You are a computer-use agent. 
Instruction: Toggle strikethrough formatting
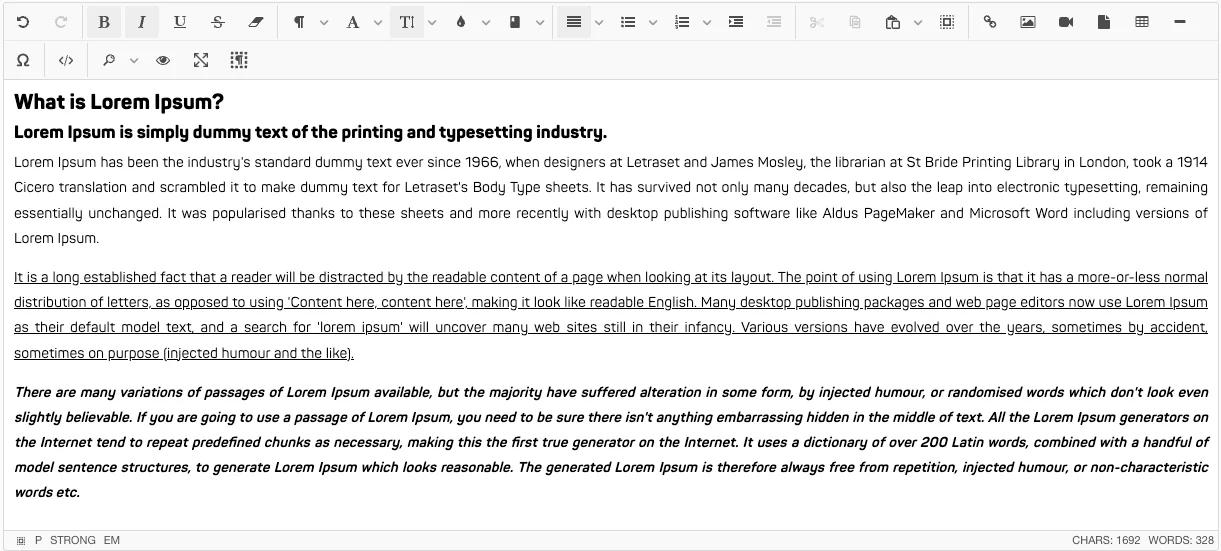click(x=218, y=22)
